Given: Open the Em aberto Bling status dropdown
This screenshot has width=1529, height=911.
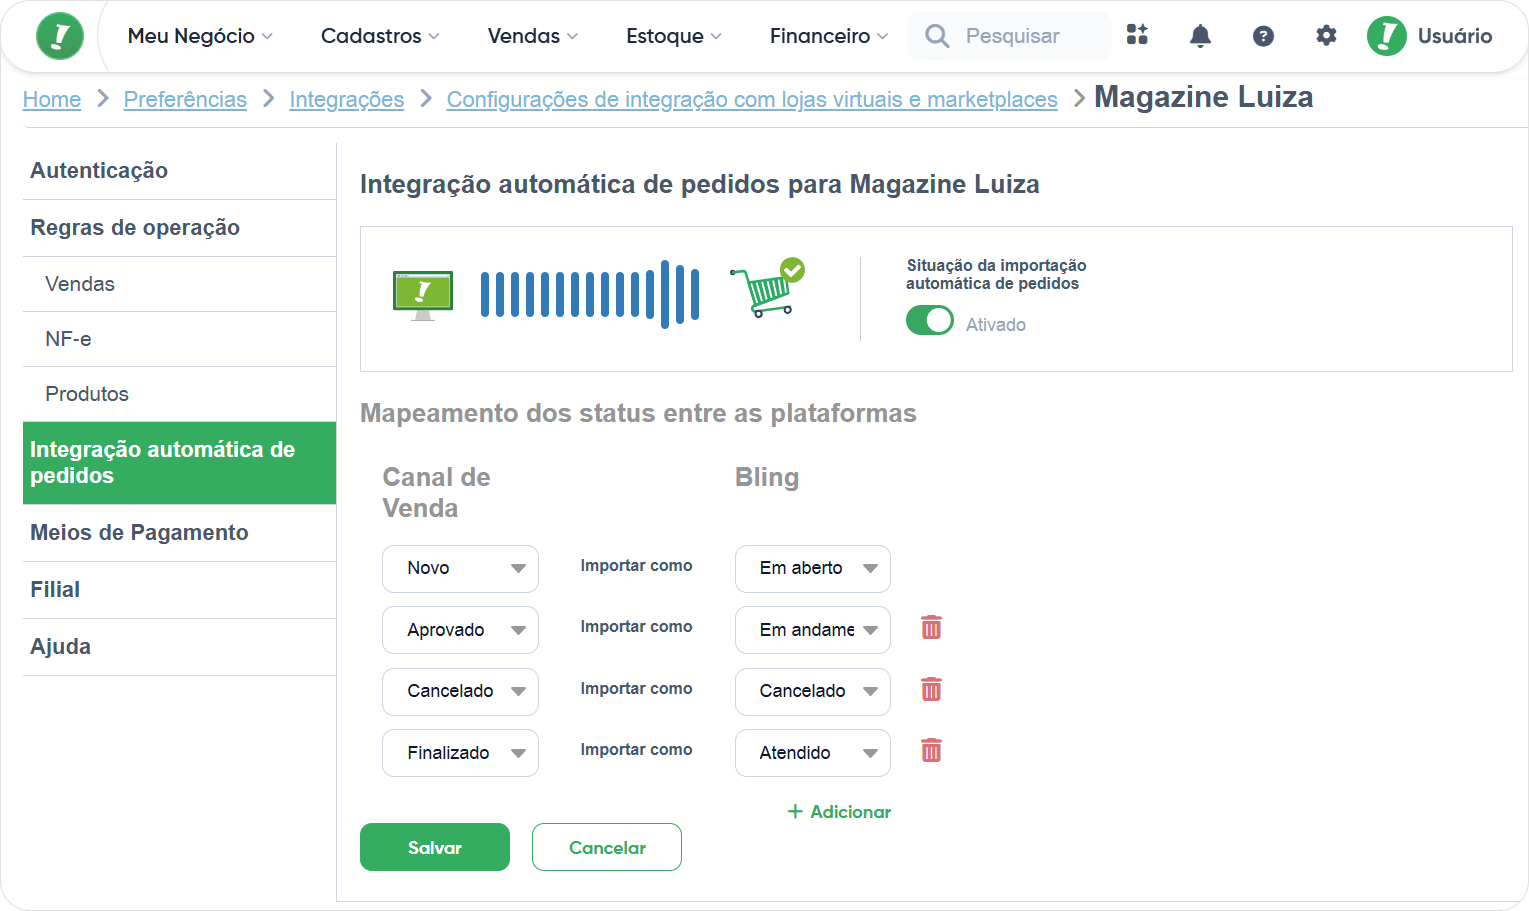Looking at the screenshot, I should (x=813, y=569).
